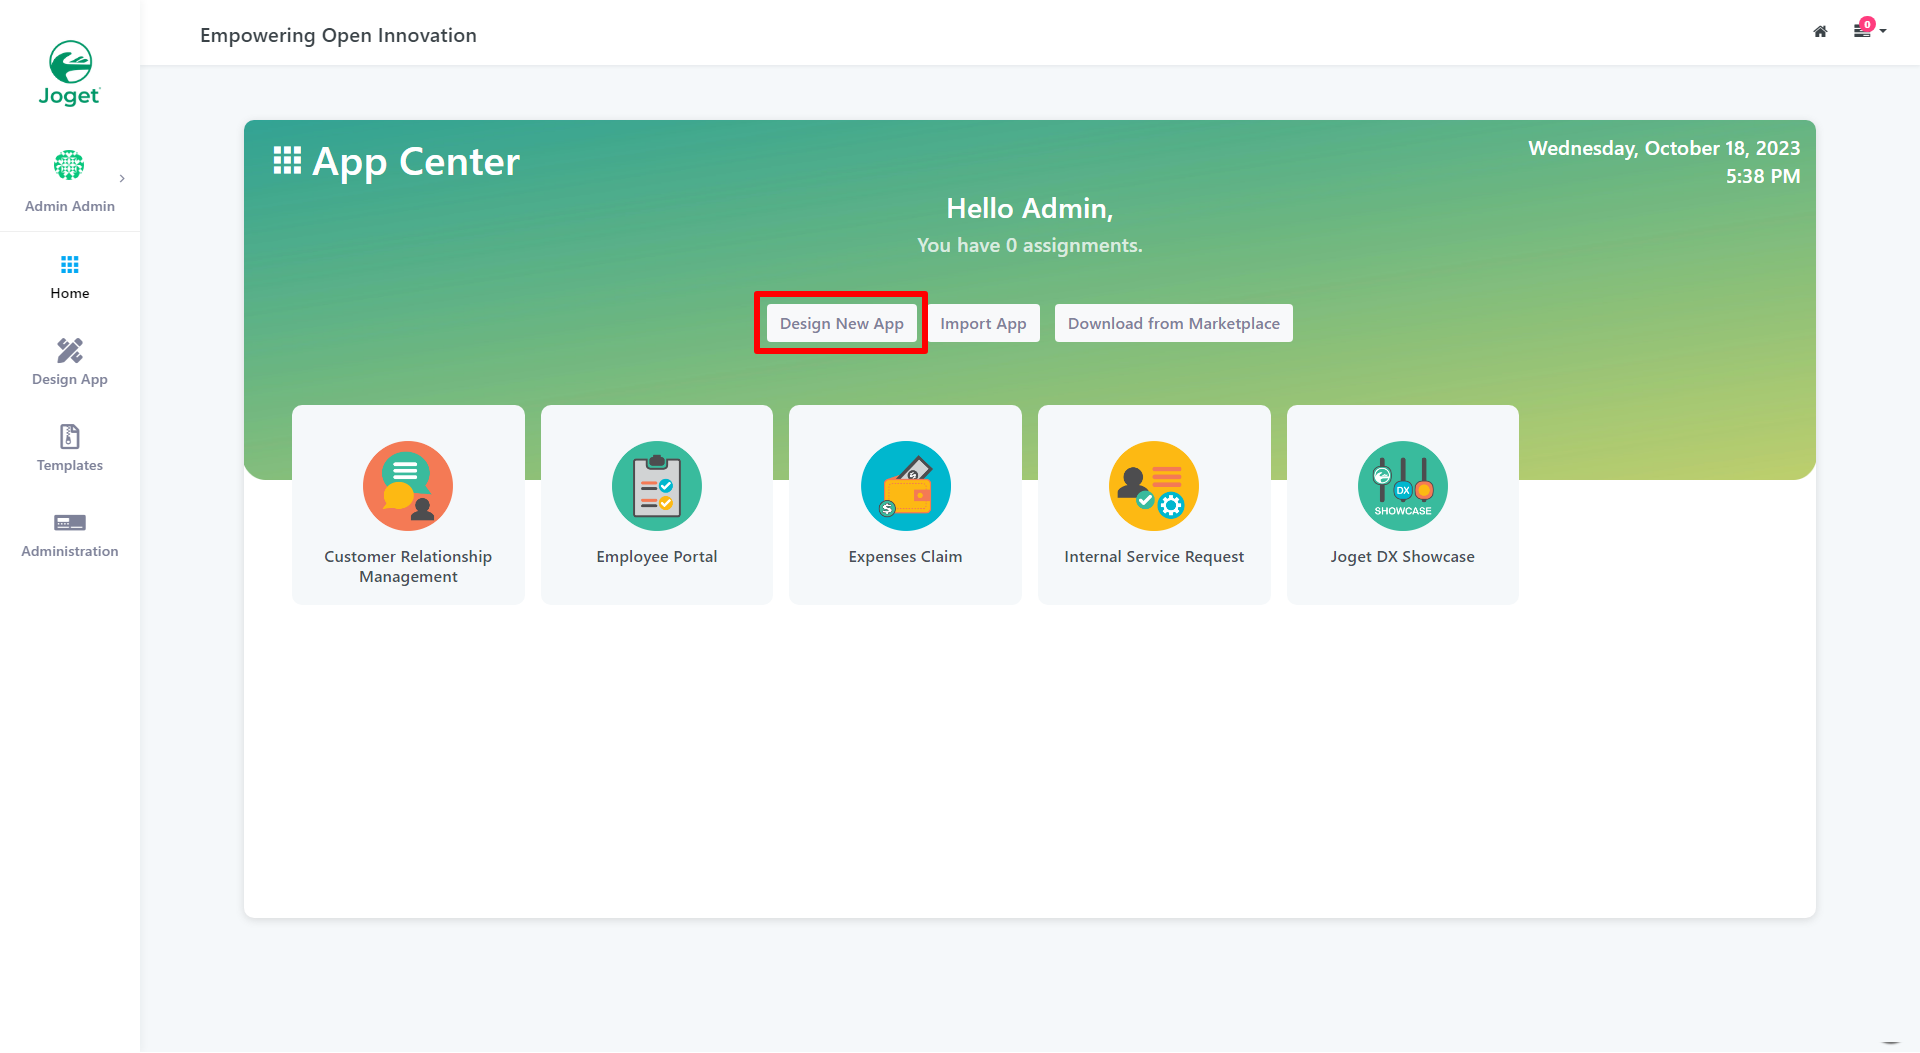Click the Joget DX Showcase label

pos(1403,556)
